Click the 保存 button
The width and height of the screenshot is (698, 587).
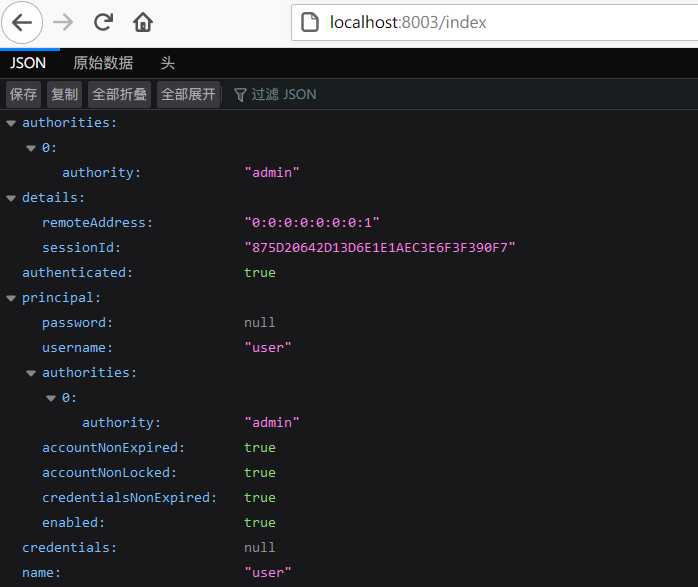point(23,94)
